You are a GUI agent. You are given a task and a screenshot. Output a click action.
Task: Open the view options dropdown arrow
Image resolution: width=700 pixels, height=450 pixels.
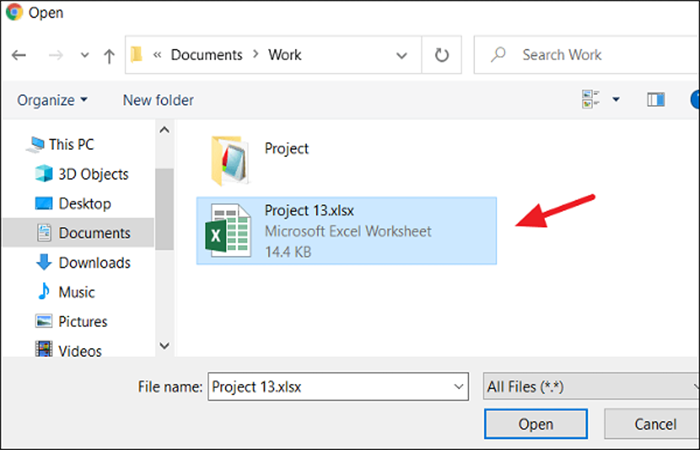(616, 99)
